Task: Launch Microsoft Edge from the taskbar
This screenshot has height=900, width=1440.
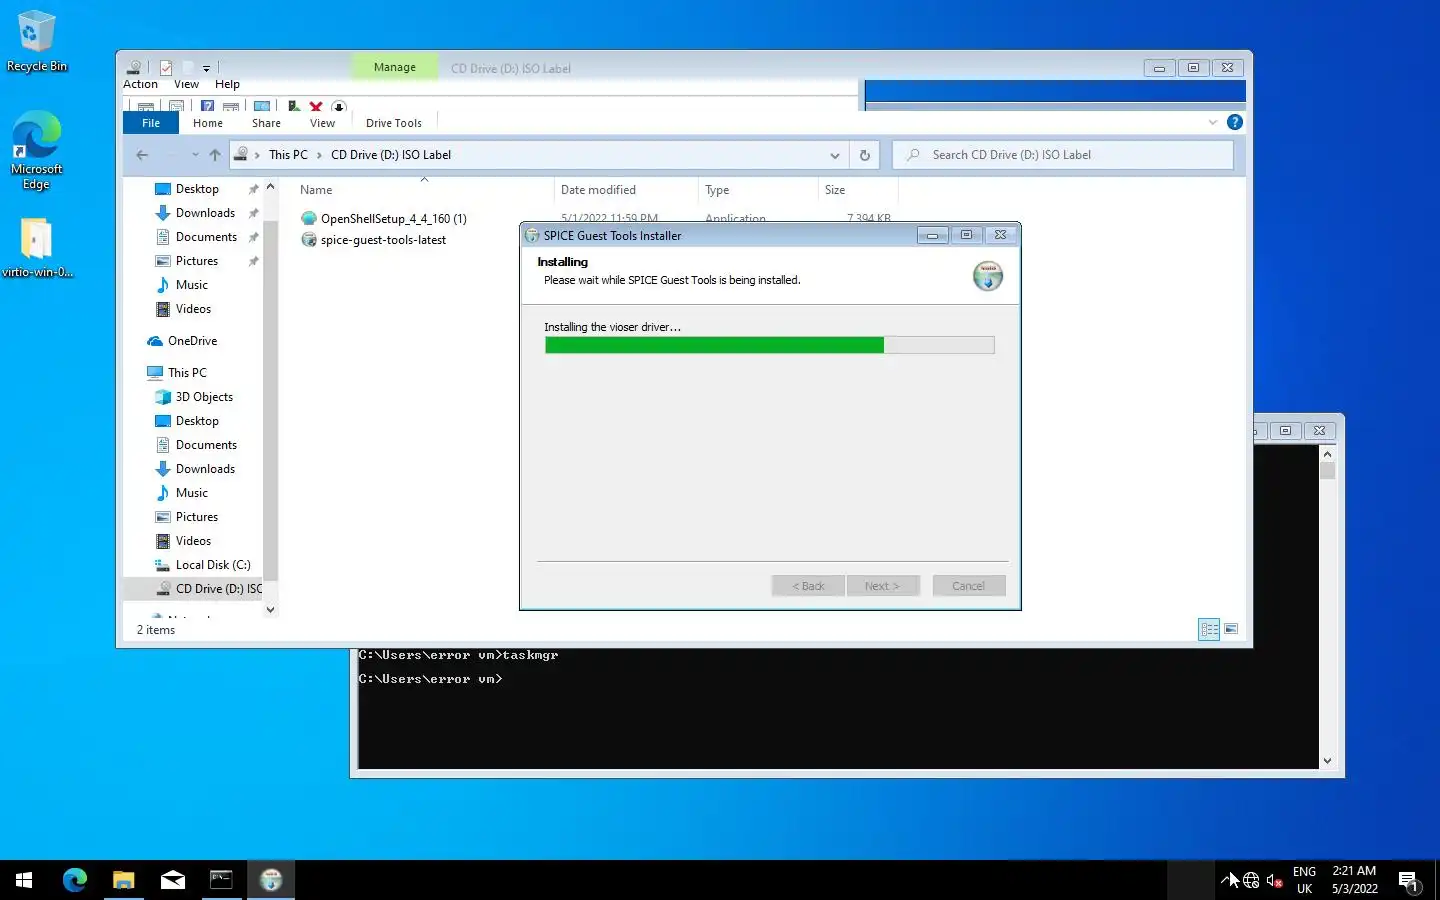Action: tap(74, 880)
